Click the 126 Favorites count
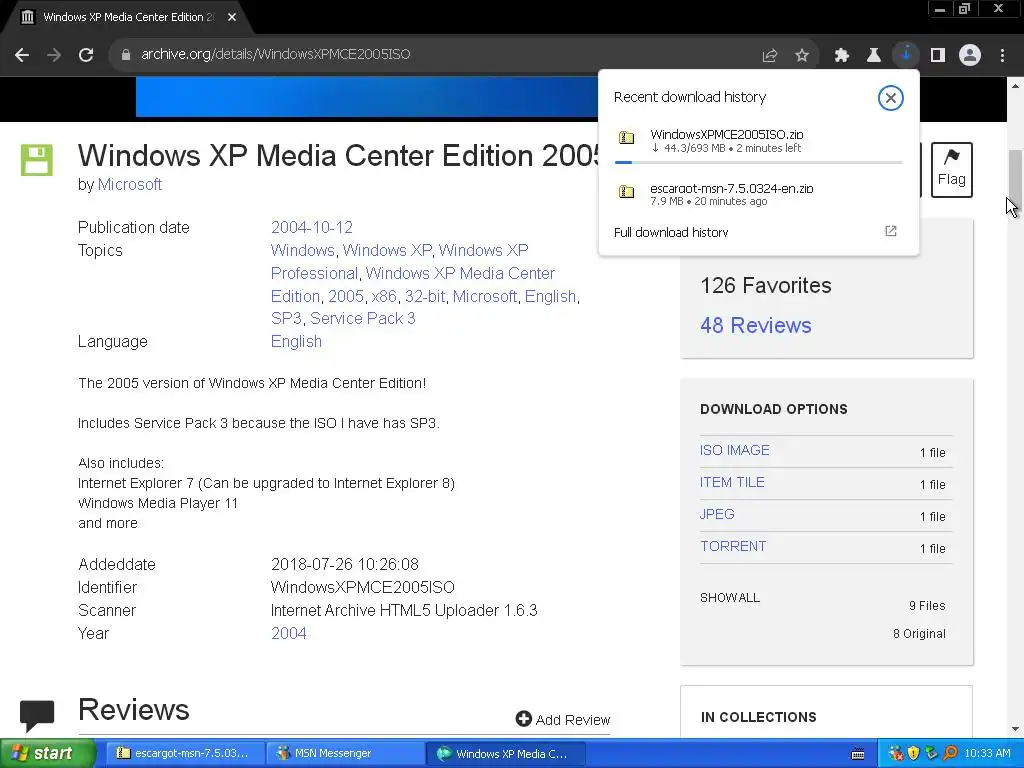 (765, 285)
